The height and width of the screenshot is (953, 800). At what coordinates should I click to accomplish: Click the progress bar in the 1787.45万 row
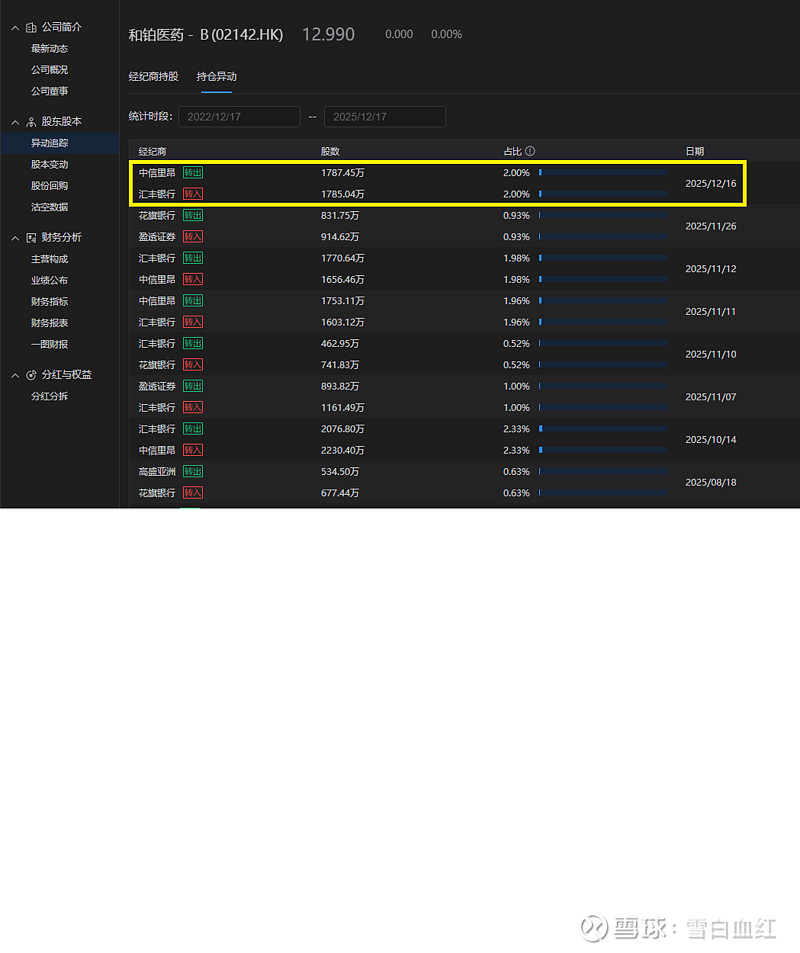tap(603, 173)
